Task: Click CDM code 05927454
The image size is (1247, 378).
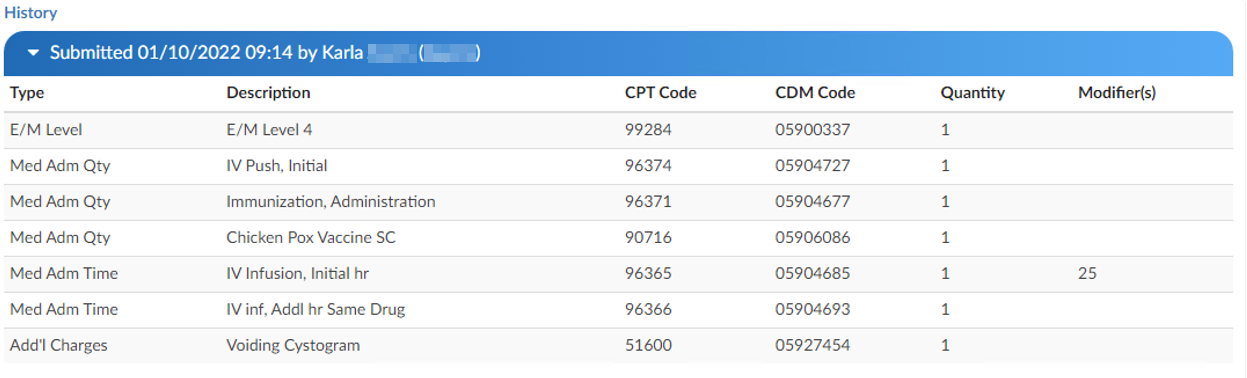Action: [813, 346]
